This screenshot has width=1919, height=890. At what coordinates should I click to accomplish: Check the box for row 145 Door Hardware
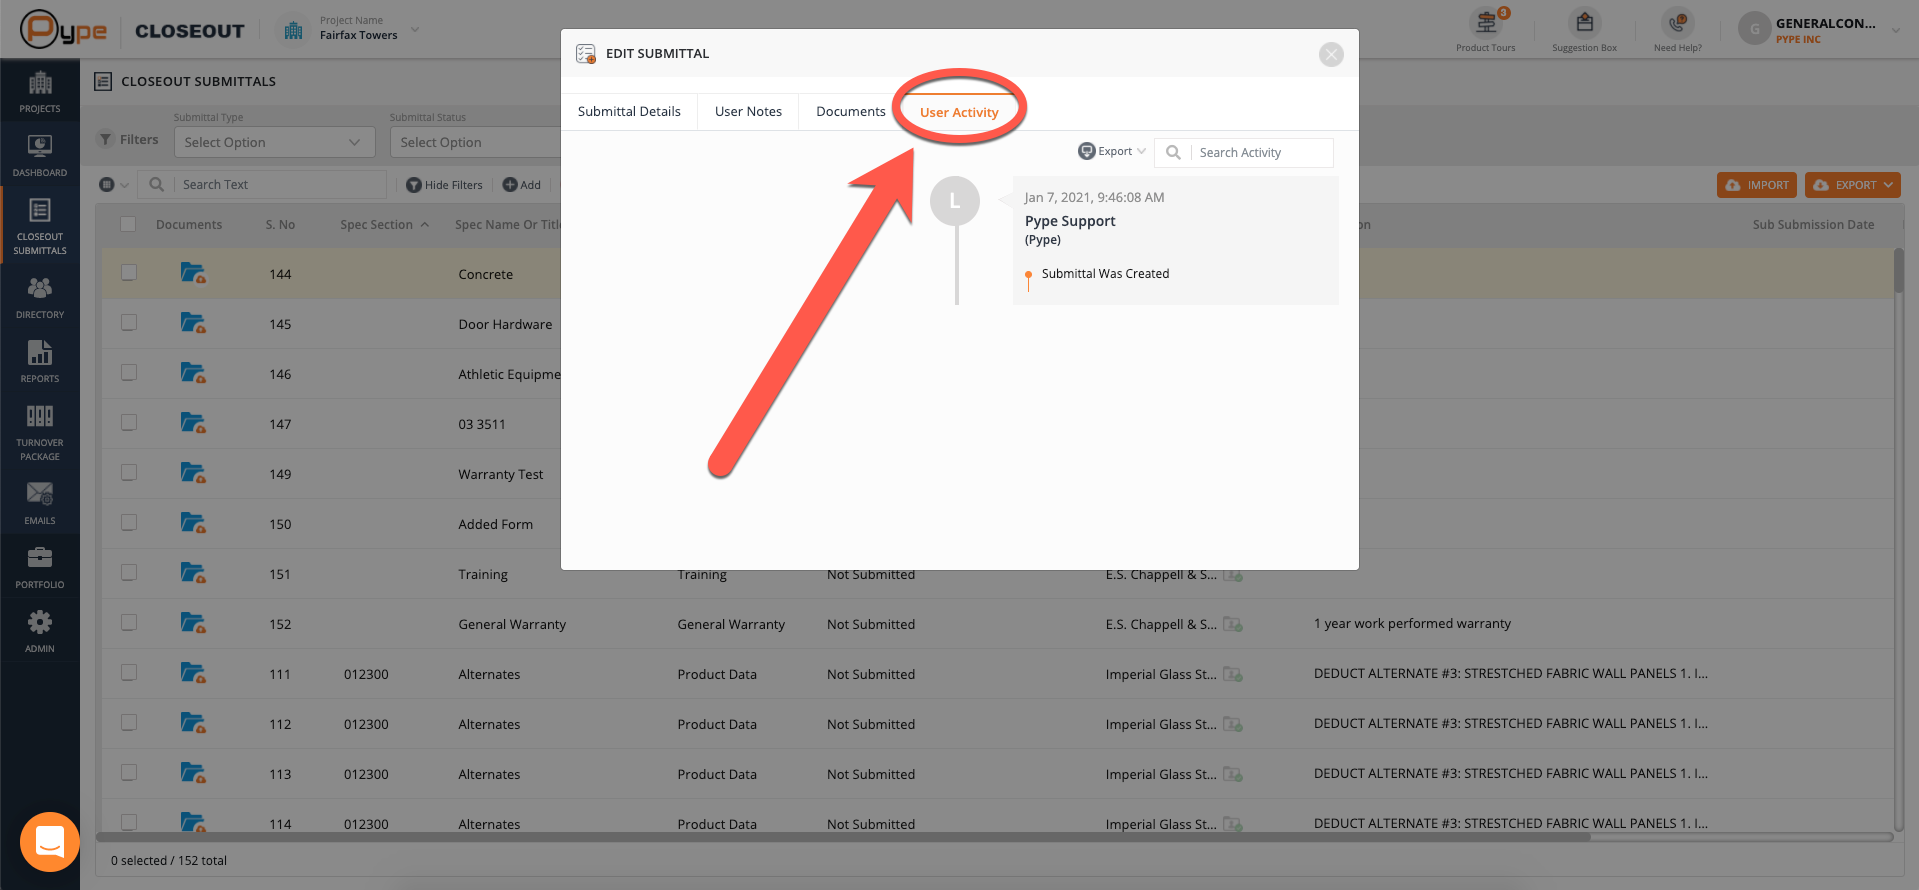pyautogui.click(x=129, y=322)
